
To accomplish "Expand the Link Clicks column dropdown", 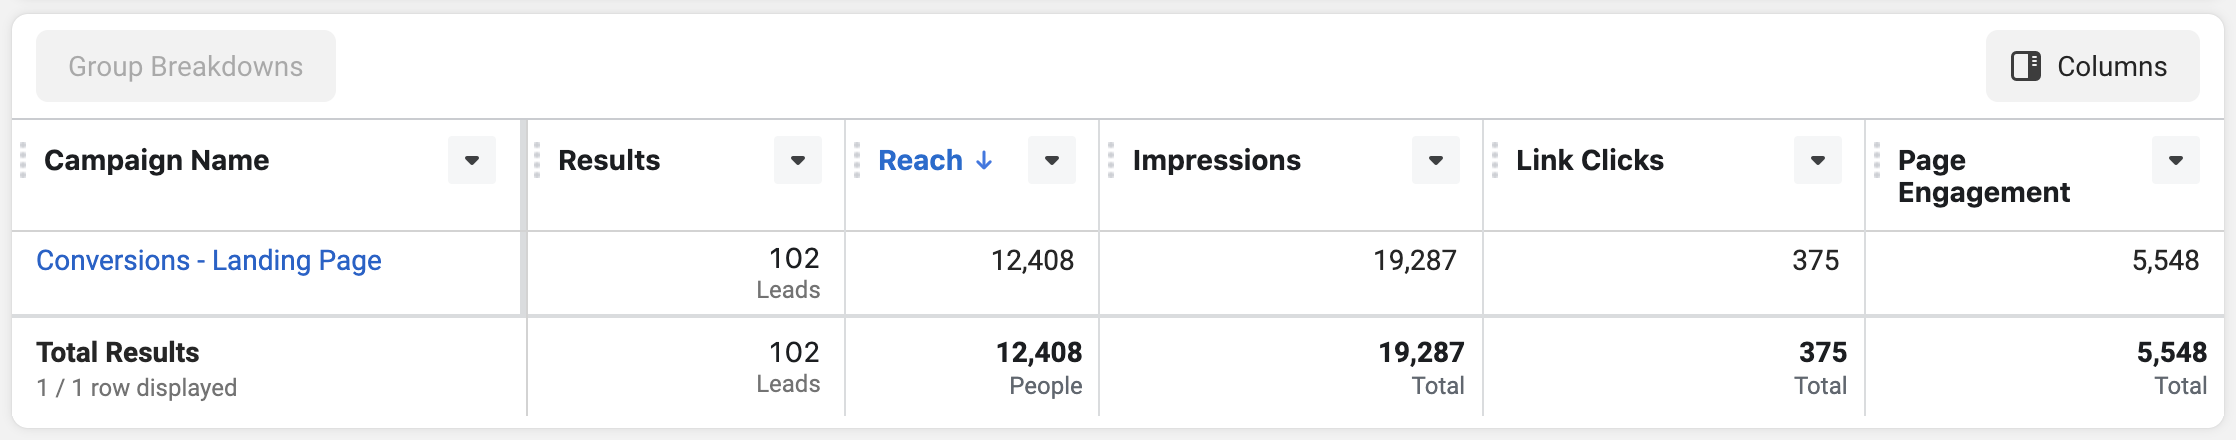I will [1818, 160].
